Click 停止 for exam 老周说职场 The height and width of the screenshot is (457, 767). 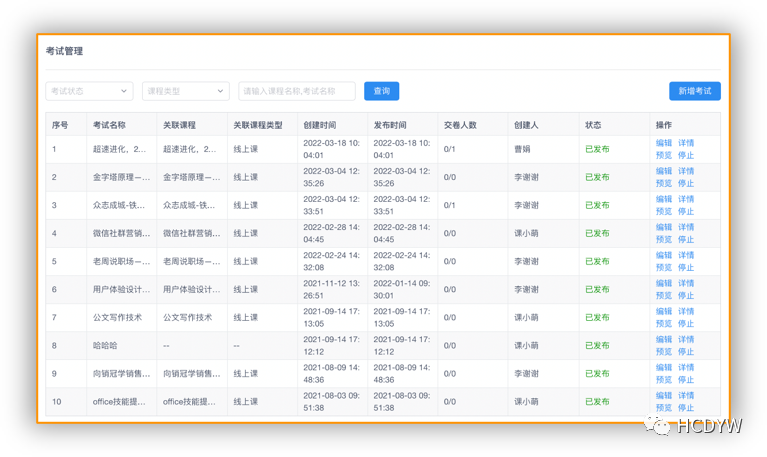coord(686,267)
